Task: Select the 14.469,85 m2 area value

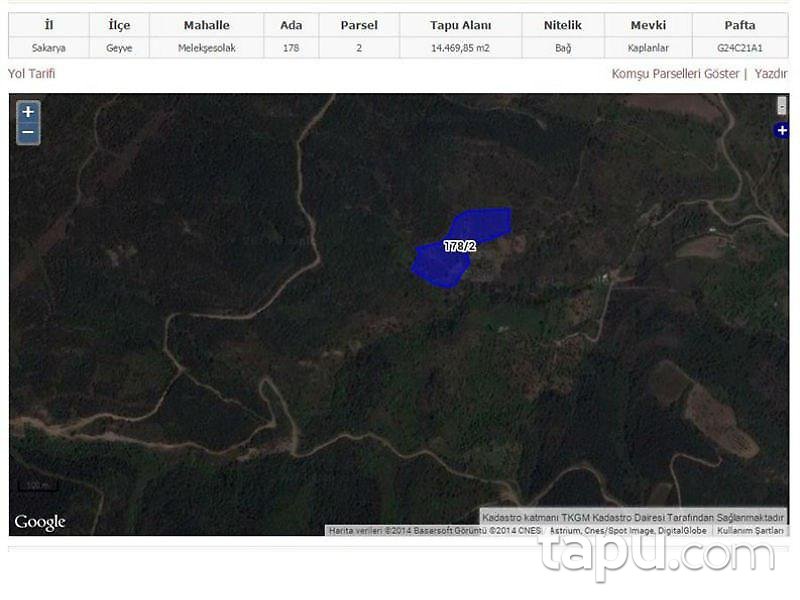Action: point(460,47)
